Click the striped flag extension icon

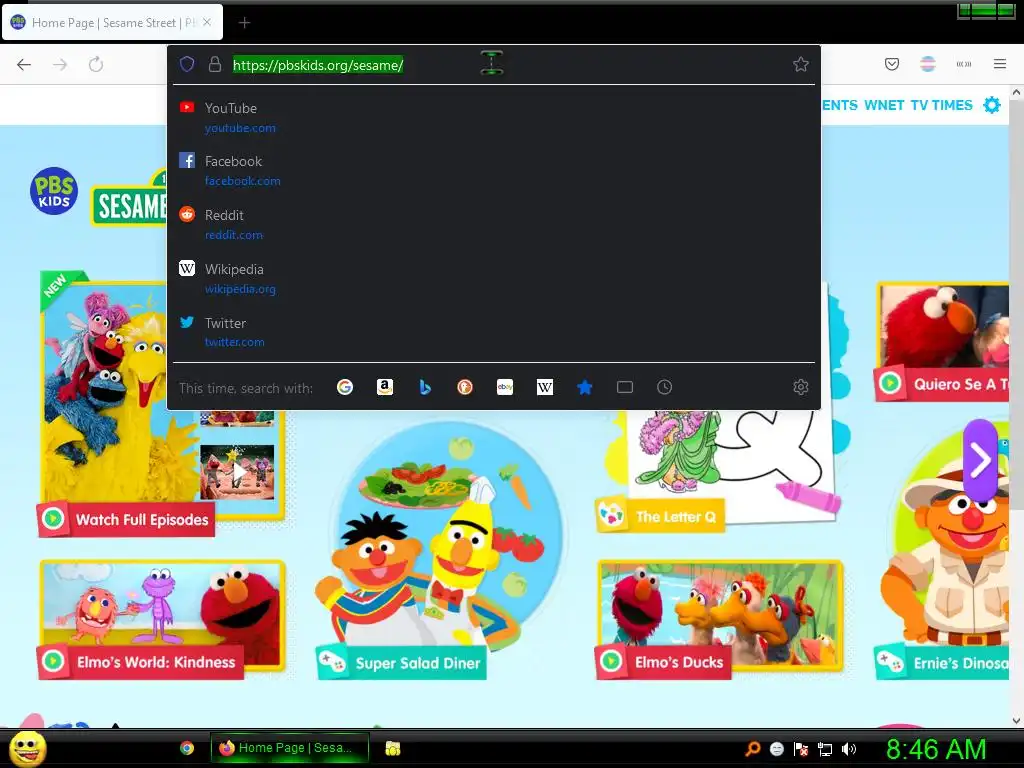coord(927,64)
